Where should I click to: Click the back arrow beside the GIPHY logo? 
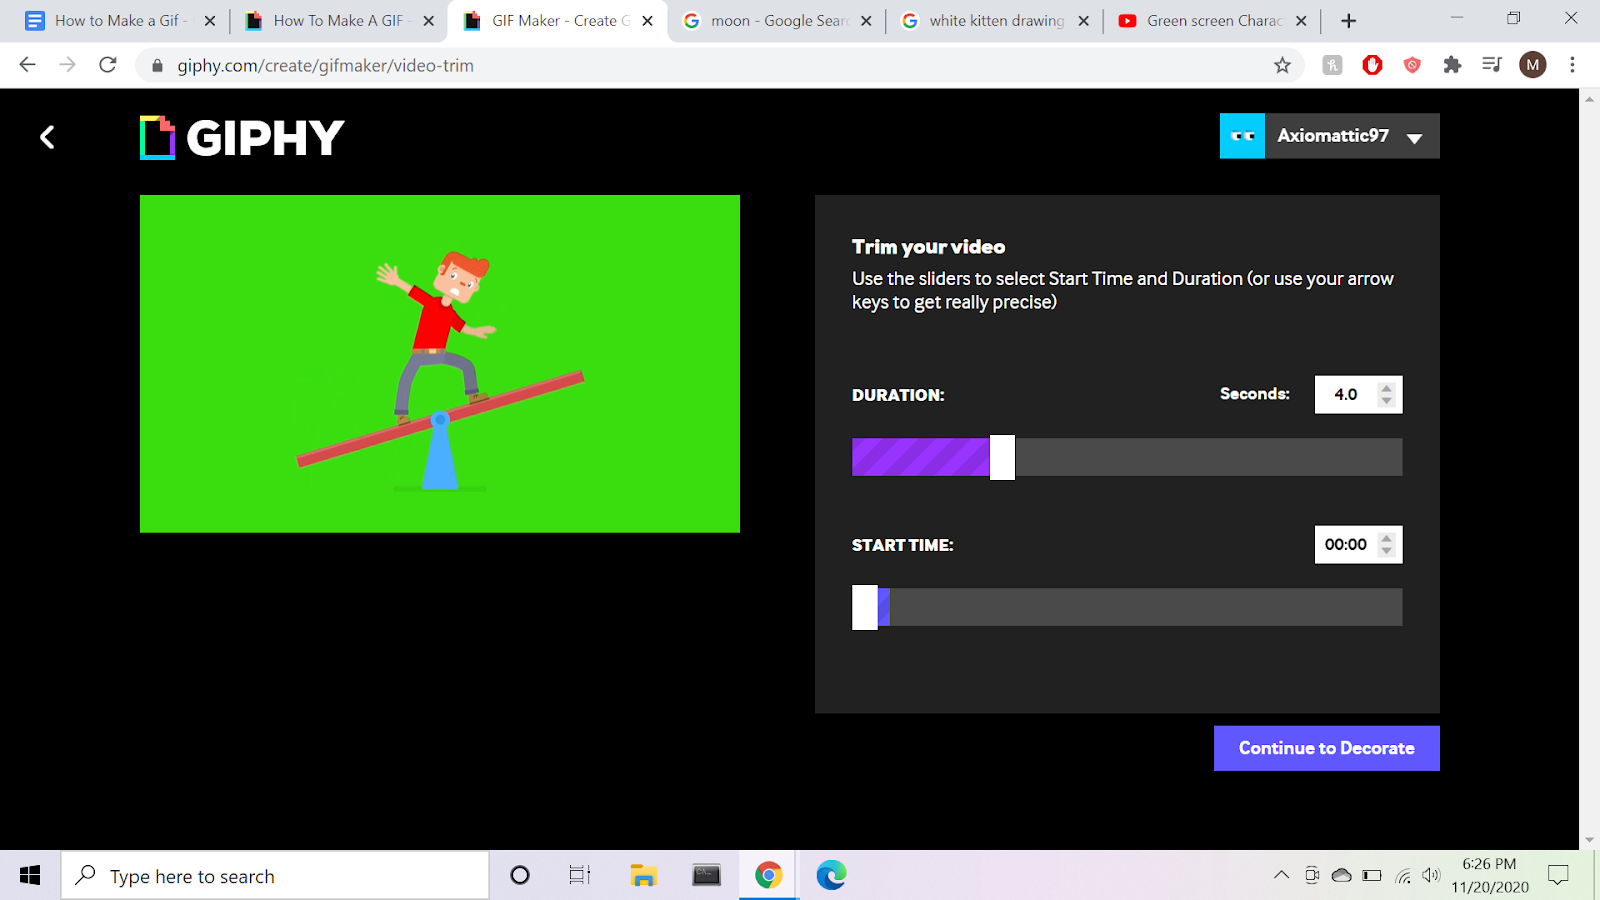point(46,137)
